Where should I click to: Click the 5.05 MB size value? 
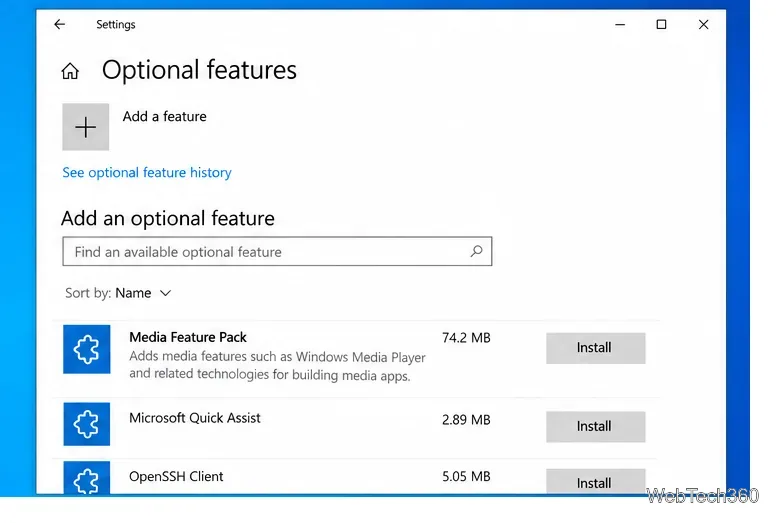click(466, 476)
